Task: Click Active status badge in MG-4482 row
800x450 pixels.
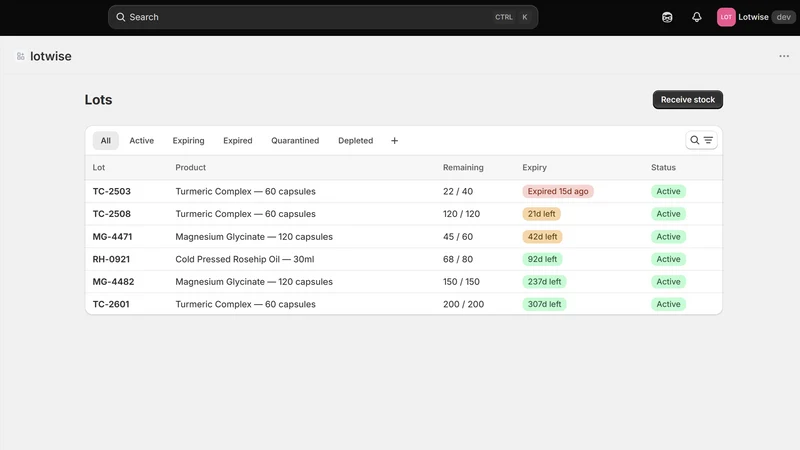Action: point(668,282)
